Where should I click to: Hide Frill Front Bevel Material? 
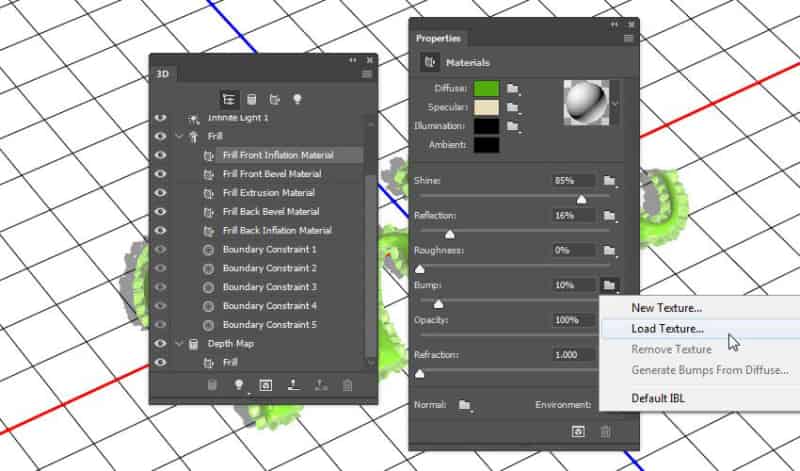coord(160,174)
